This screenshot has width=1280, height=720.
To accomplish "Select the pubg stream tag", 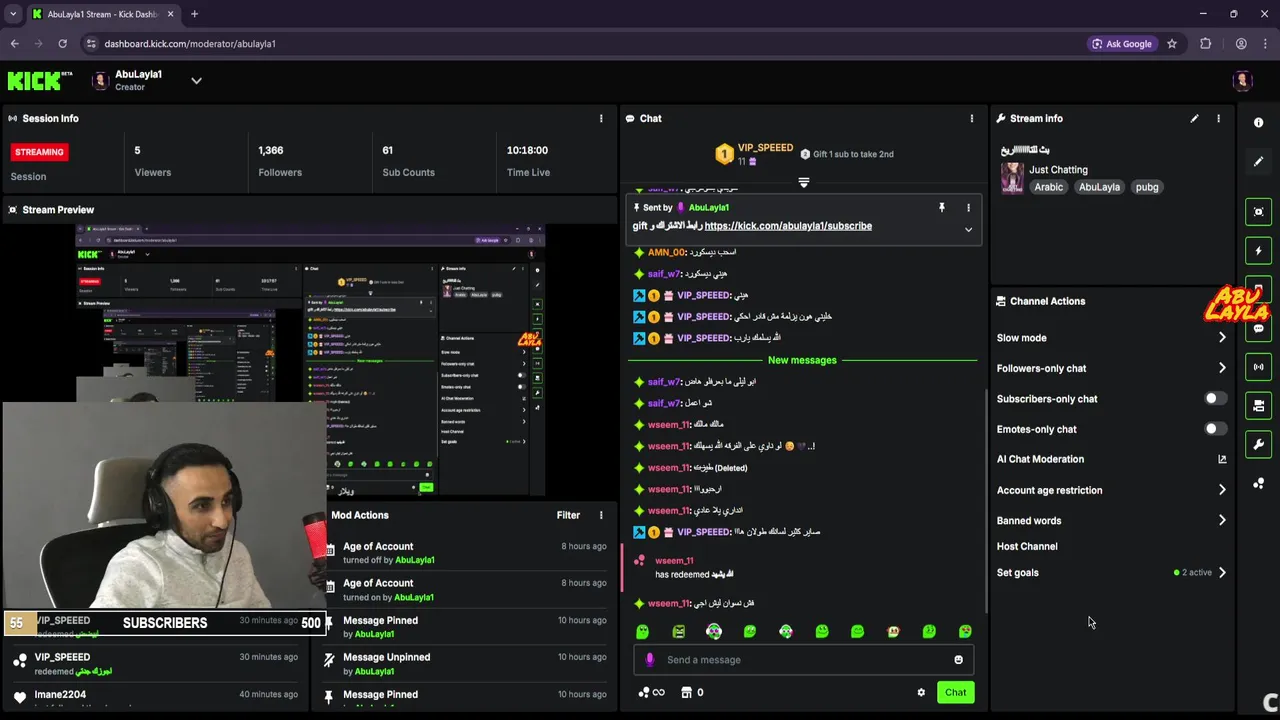I will click(x=1147, y=187).
